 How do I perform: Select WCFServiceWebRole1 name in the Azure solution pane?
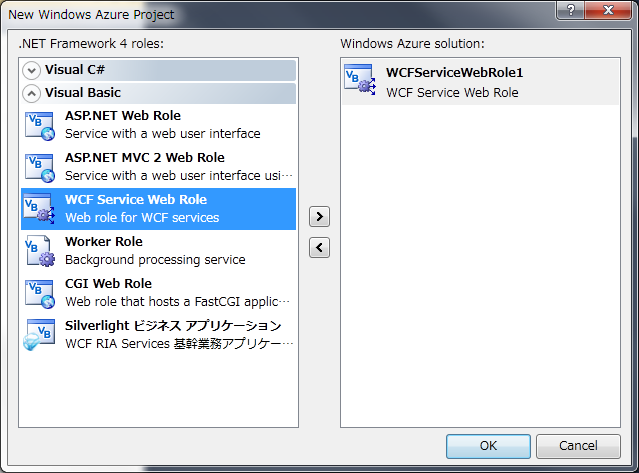tap(454, 73)
